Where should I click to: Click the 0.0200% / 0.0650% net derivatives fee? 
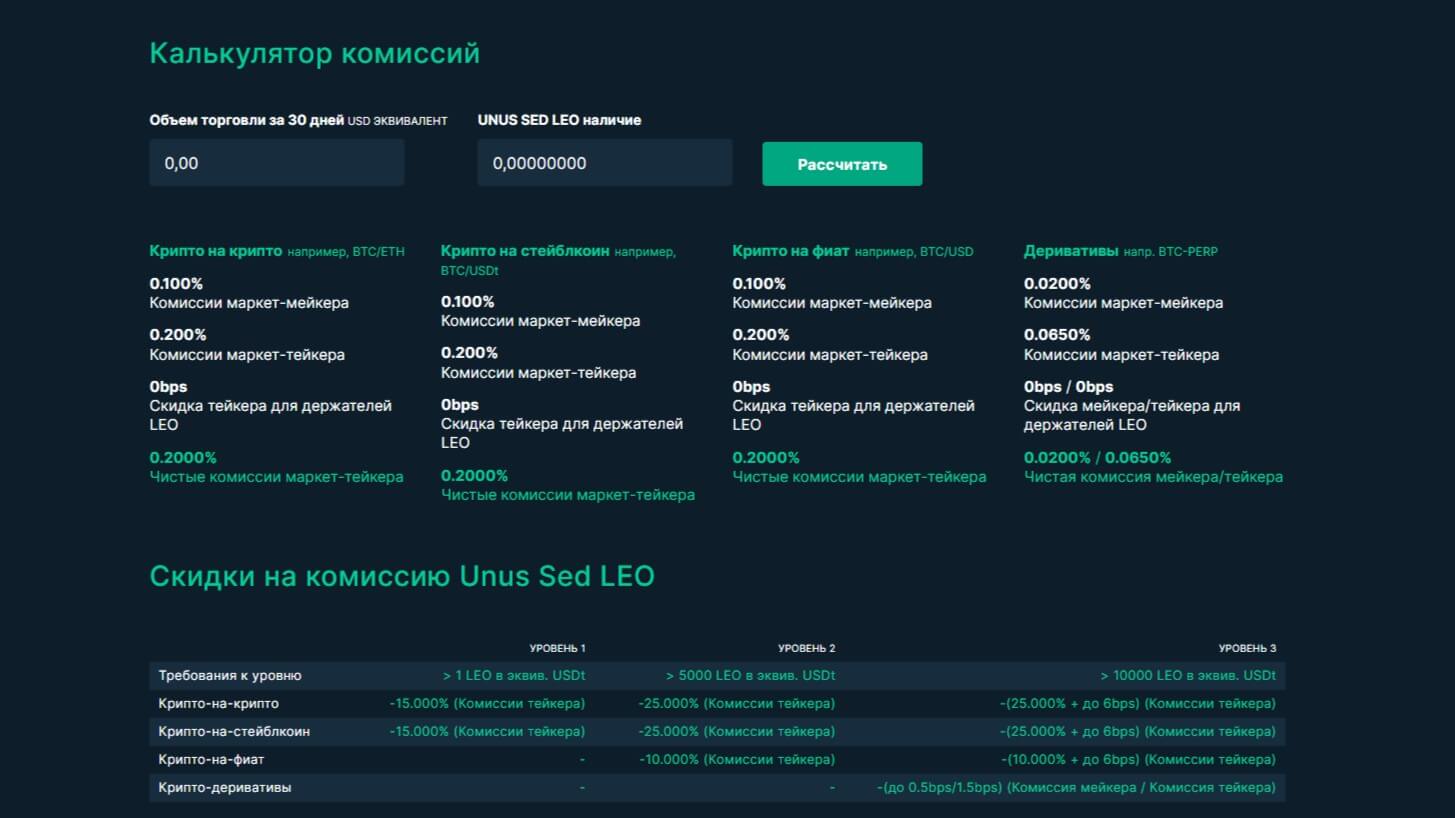click(x=1097, y=458)
